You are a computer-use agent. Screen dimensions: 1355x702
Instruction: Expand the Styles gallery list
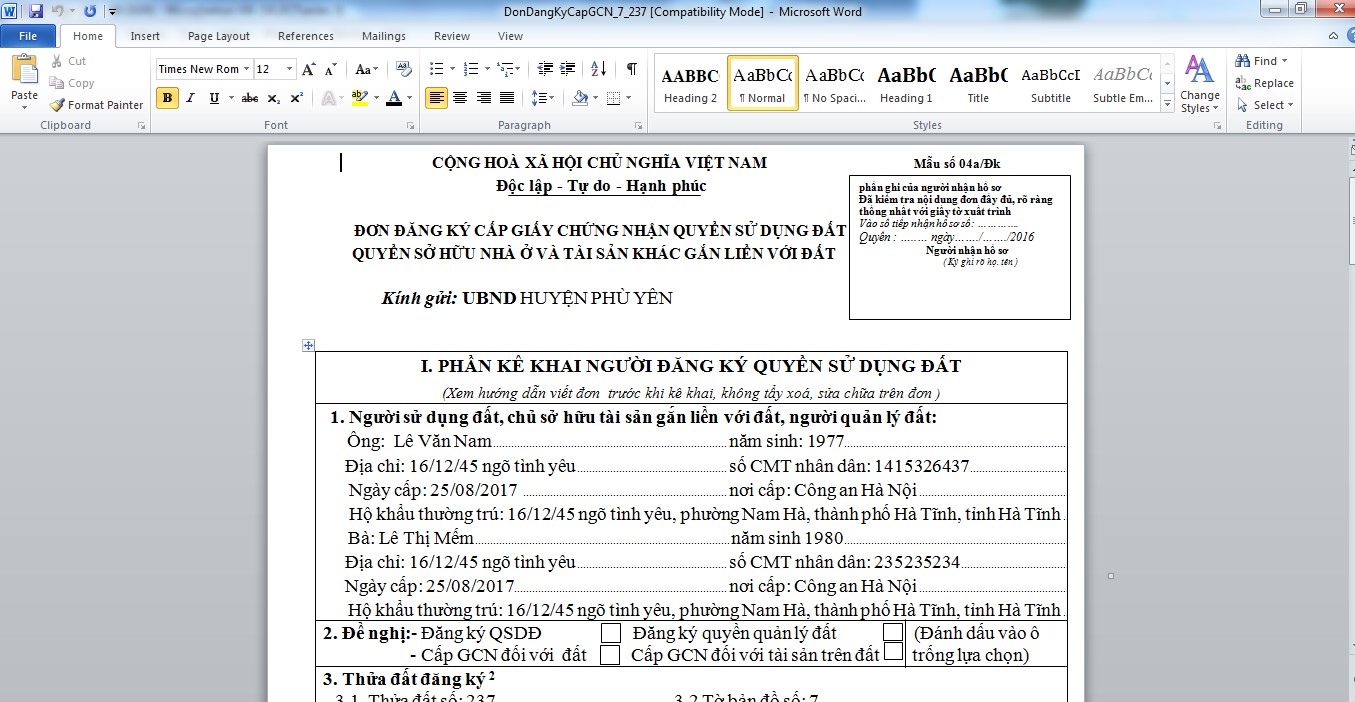(1167, 103)
